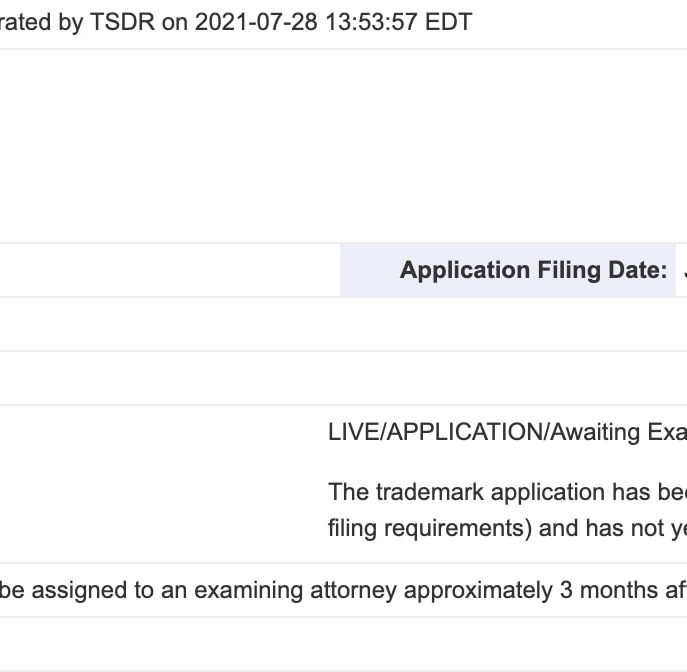Click the word 'Awaiting' in status line

[x=595, y=432]
